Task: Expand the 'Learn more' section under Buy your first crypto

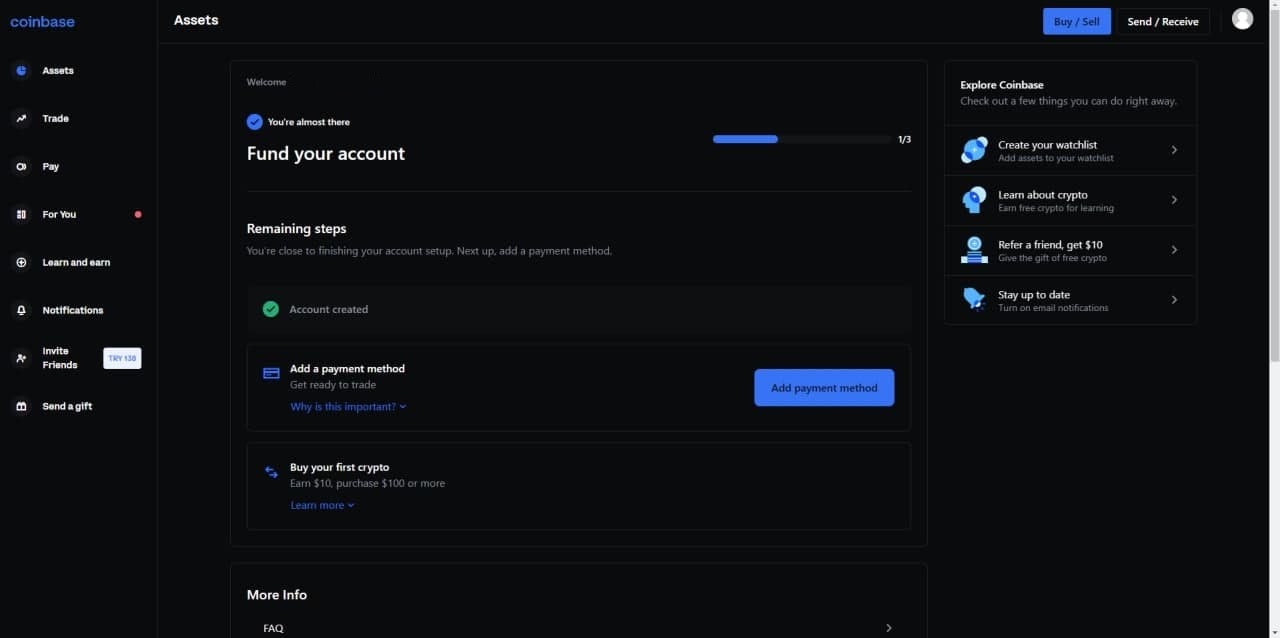Action: [x=322, y=505]
